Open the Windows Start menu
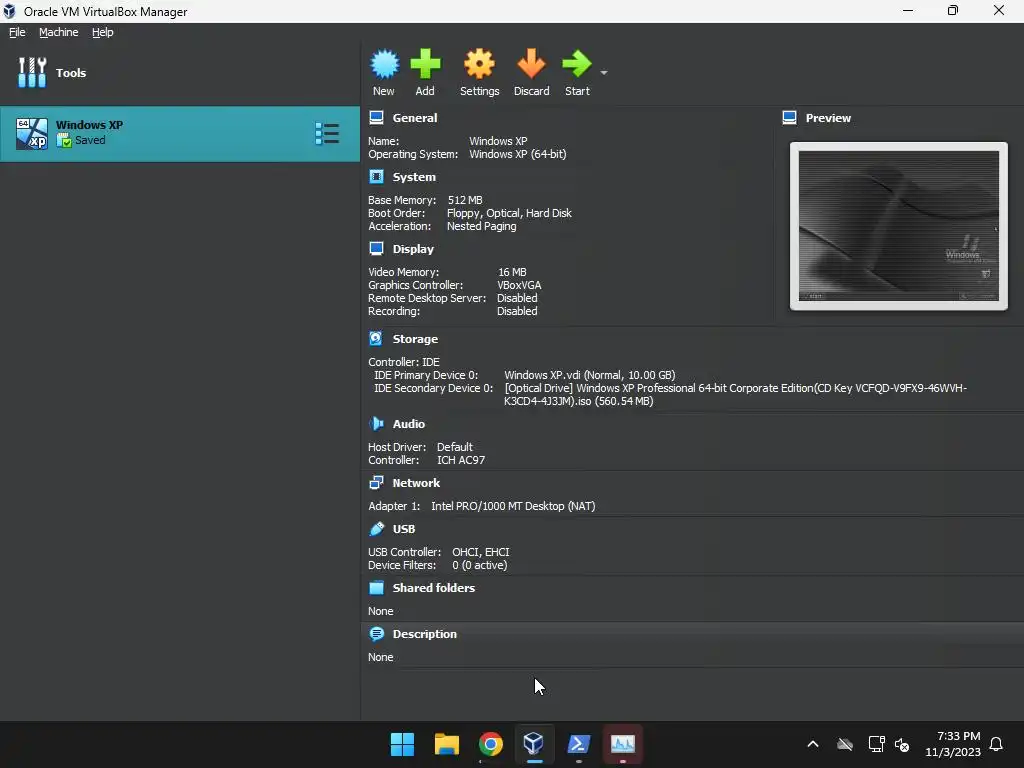 [402, 744]
